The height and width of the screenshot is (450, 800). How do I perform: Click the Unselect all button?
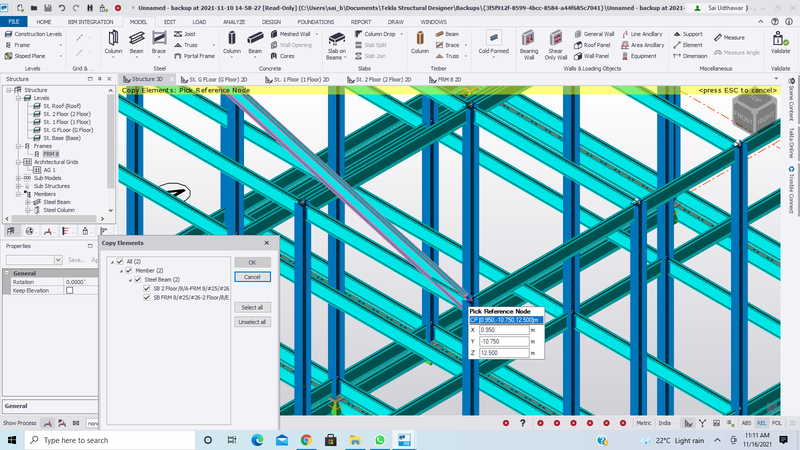point(252,322)
